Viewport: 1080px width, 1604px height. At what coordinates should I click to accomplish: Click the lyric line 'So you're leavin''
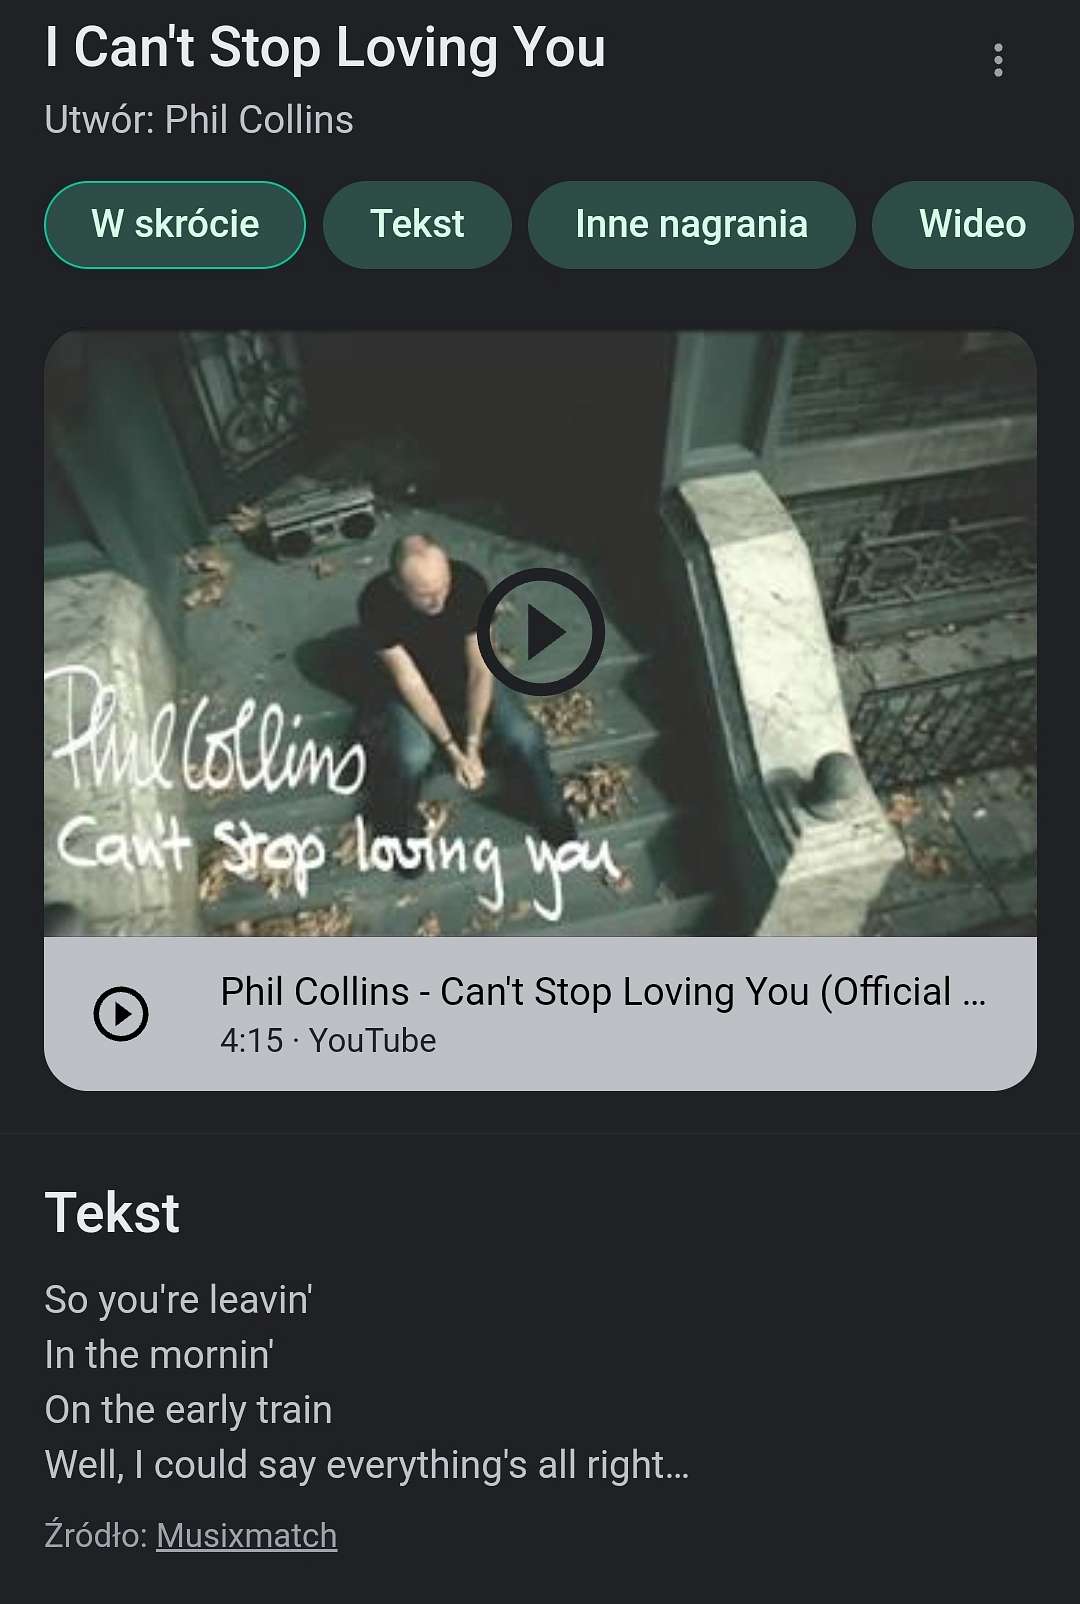point(179,1300)
